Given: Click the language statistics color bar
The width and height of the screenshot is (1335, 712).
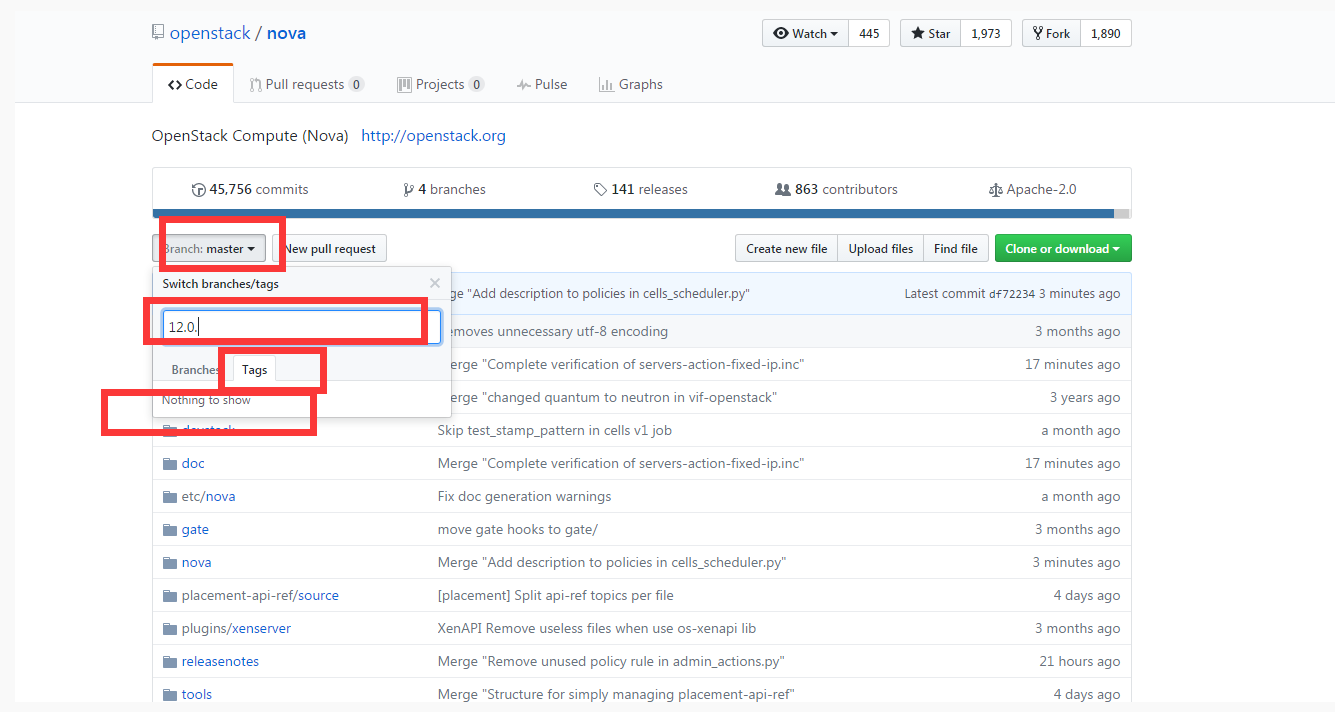Looking at the screenshot, I should click(x=641, y=213).
